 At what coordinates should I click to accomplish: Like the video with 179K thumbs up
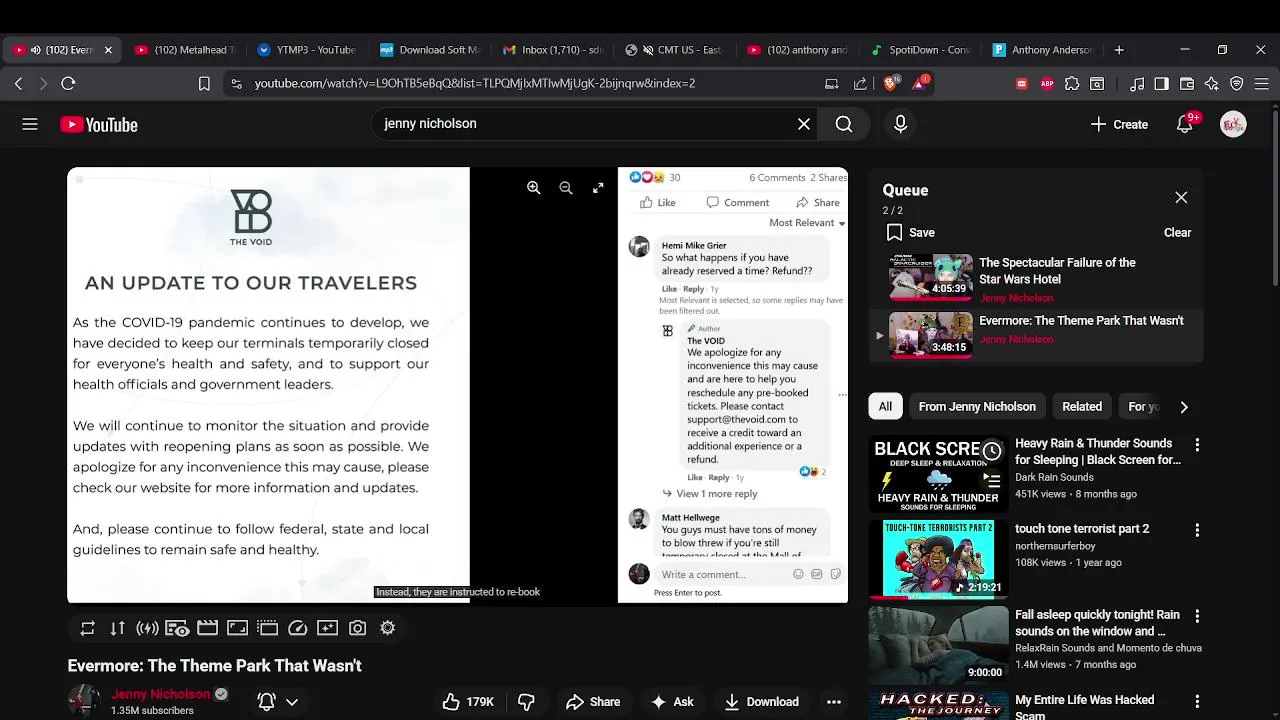click(x=468, y=702)
